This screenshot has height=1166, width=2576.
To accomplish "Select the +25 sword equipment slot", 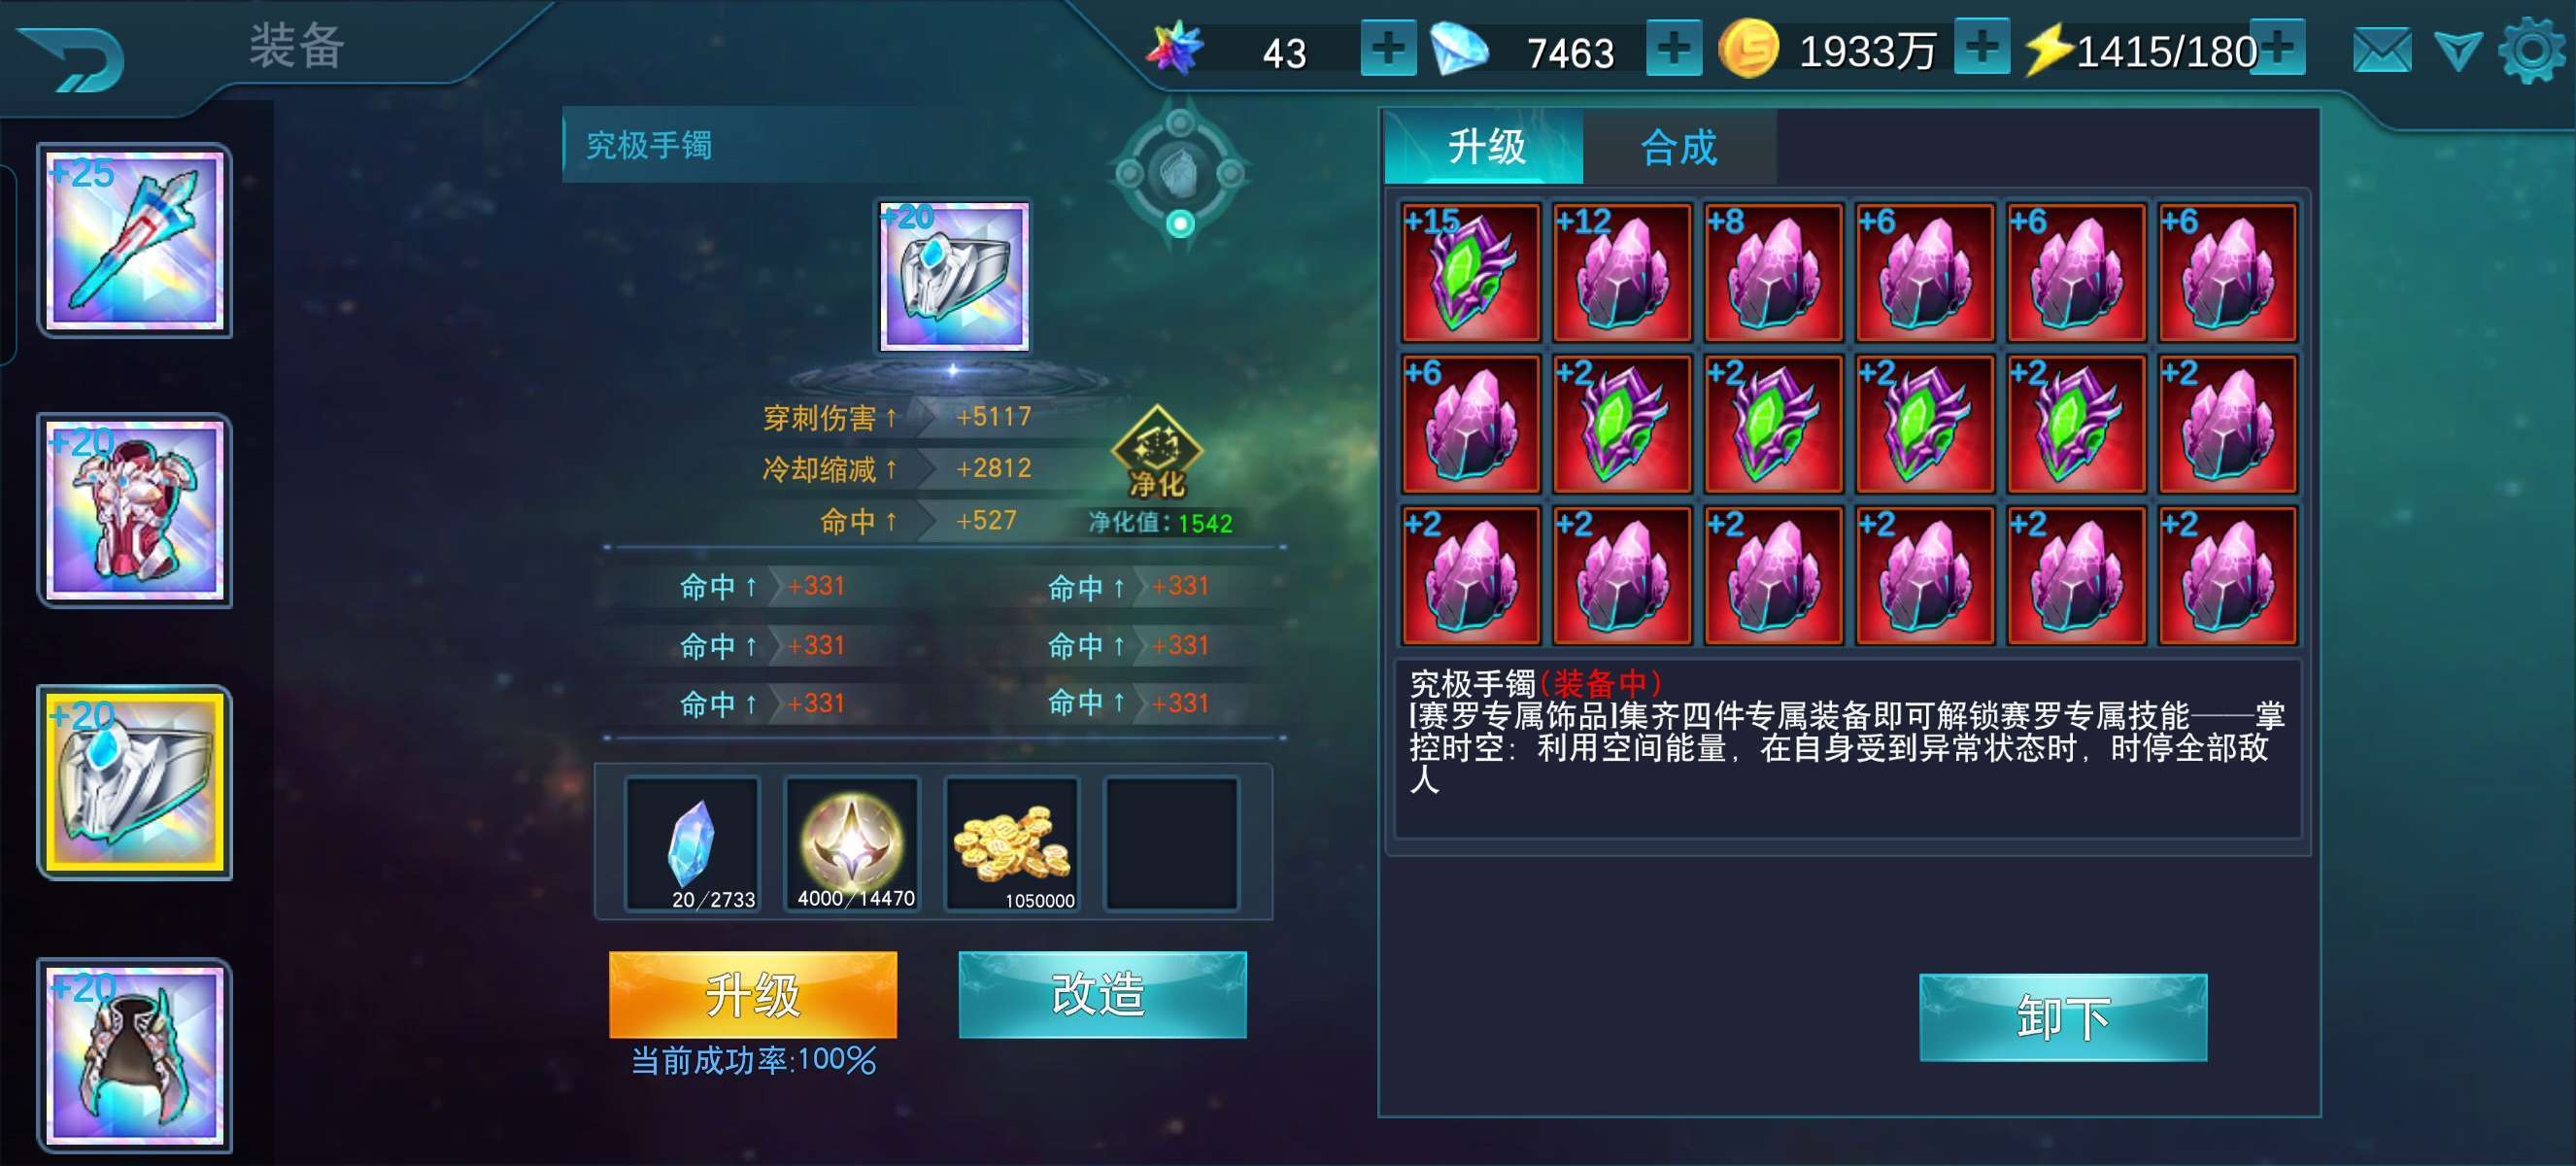I will click(x=135, y=240).
